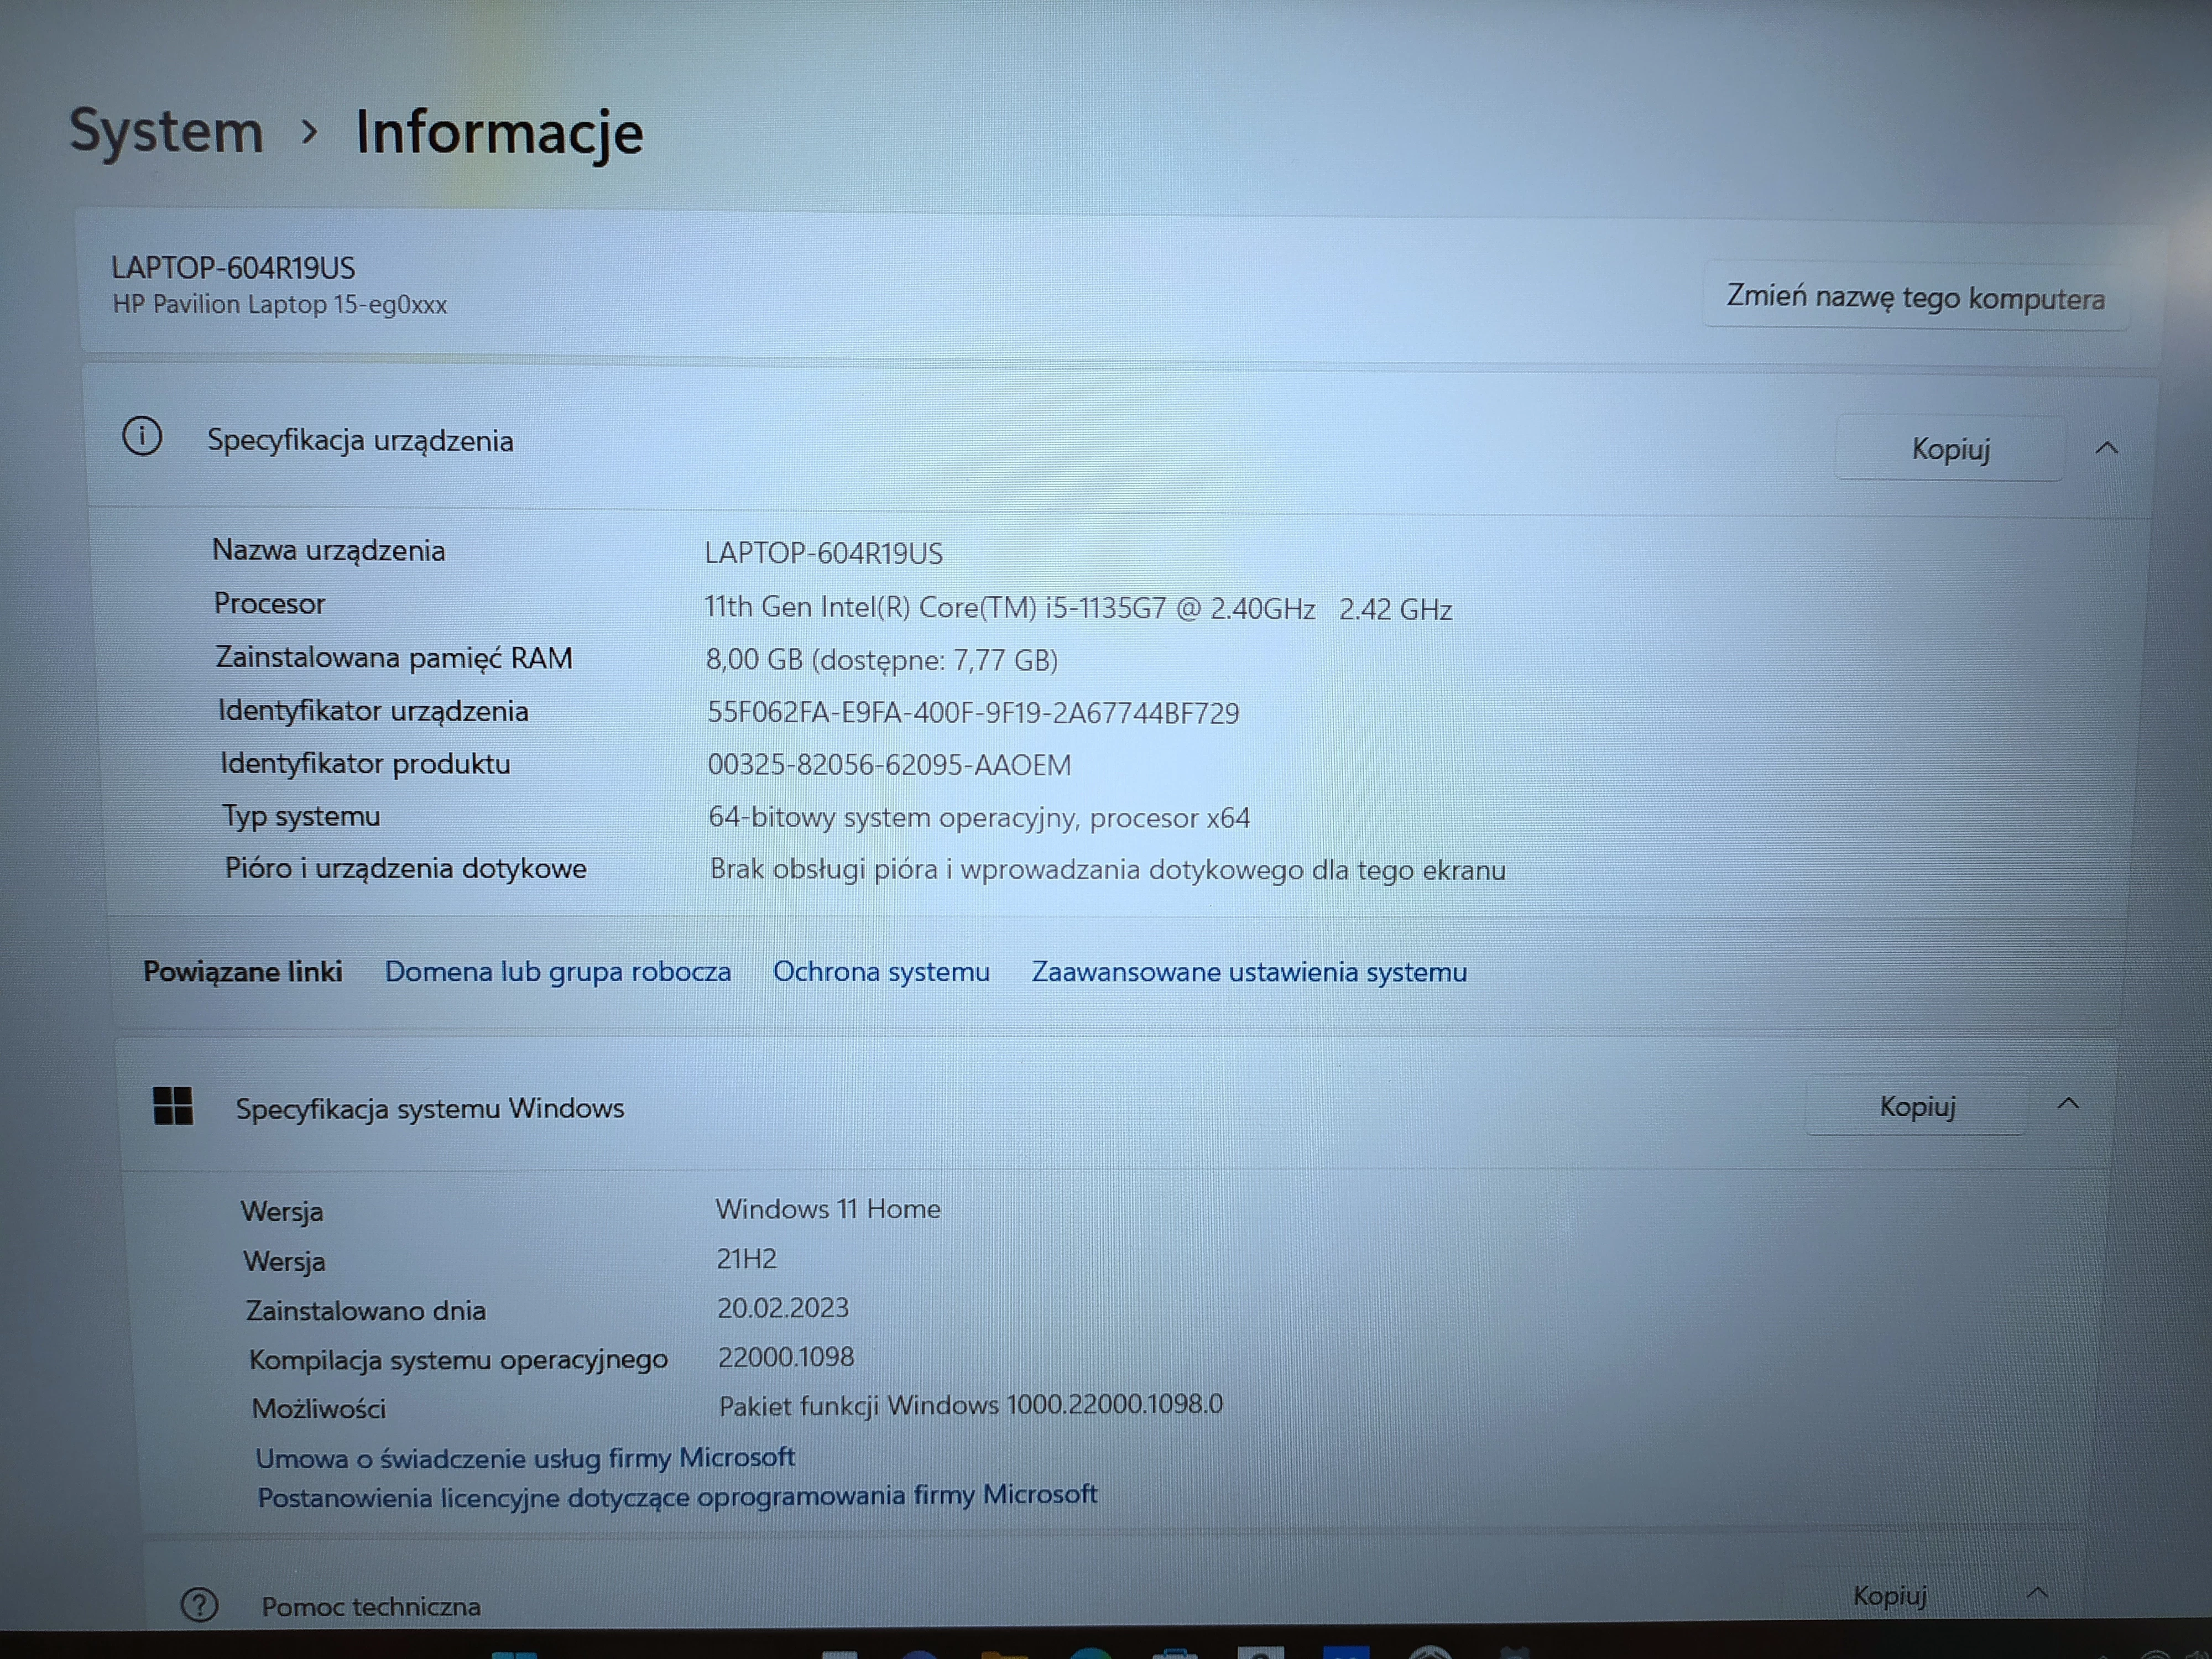Select the LAPTOP-604R19US name in top card
Screen dimensions: 2212x1659
pyautogui.click(x=233, y=268)
